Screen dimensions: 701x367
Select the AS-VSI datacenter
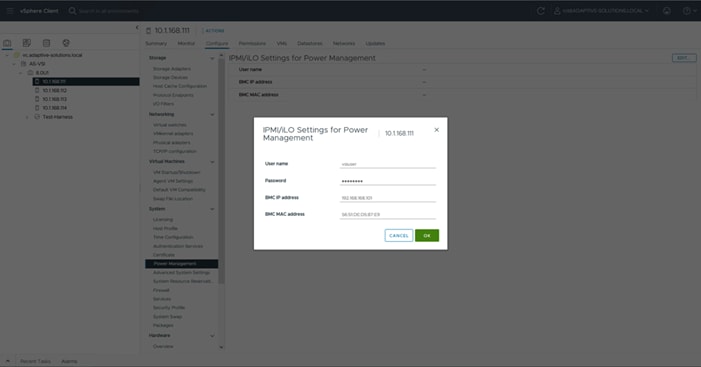(x=37, y=64)
